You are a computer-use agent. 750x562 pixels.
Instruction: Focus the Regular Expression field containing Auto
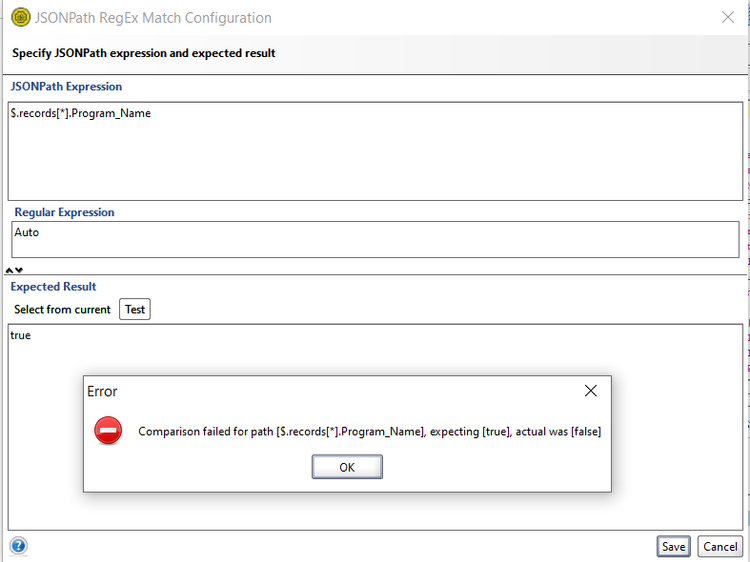375,239
